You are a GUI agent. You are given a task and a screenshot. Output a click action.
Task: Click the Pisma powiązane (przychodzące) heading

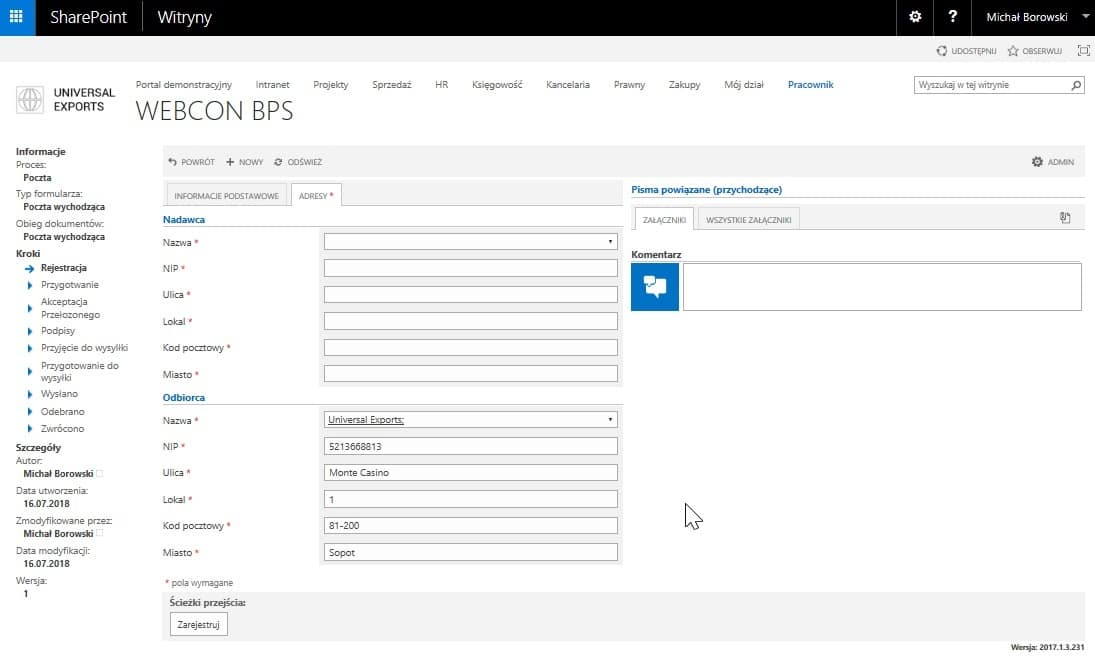click(x=706, y=190)
